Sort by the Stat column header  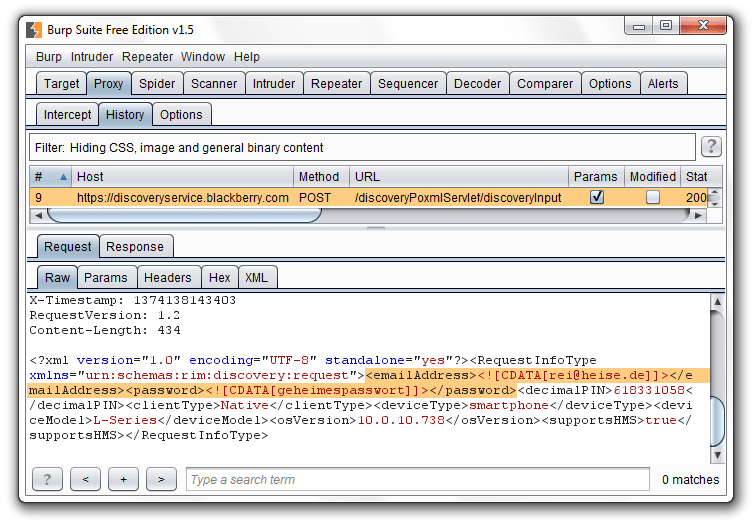coord(701,177)
